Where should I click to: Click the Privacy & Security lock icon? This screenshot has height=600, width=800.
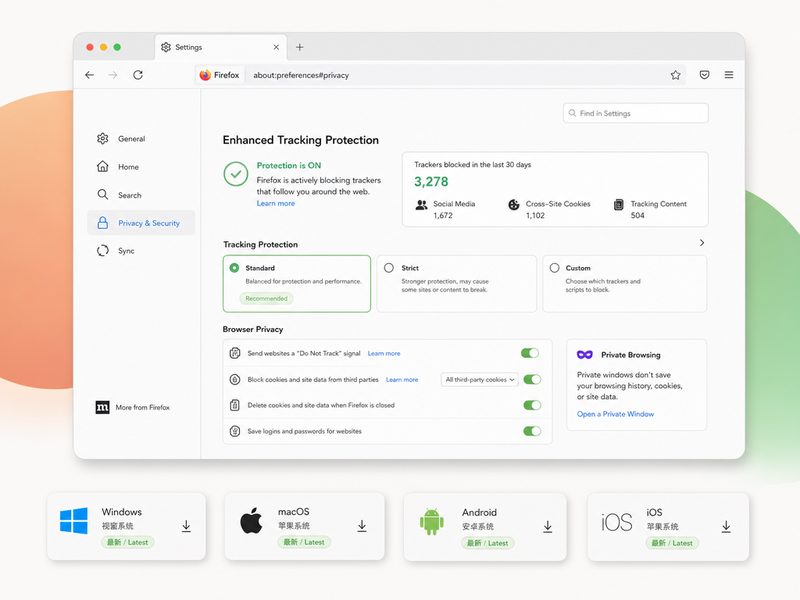(x=103, y=222)
